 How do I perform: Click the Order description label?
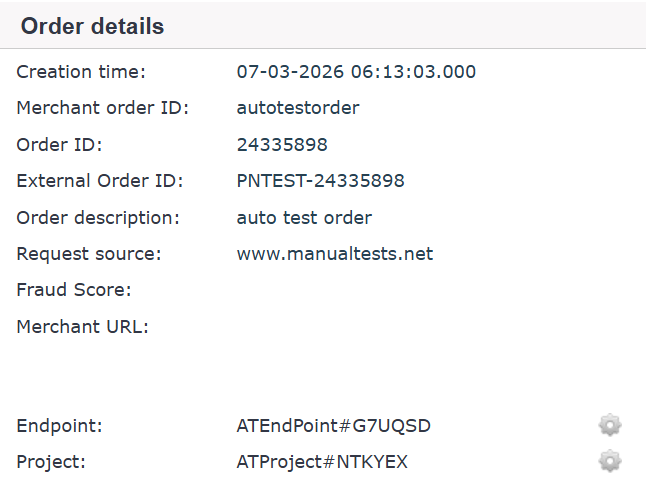click(x=97, y=217)
